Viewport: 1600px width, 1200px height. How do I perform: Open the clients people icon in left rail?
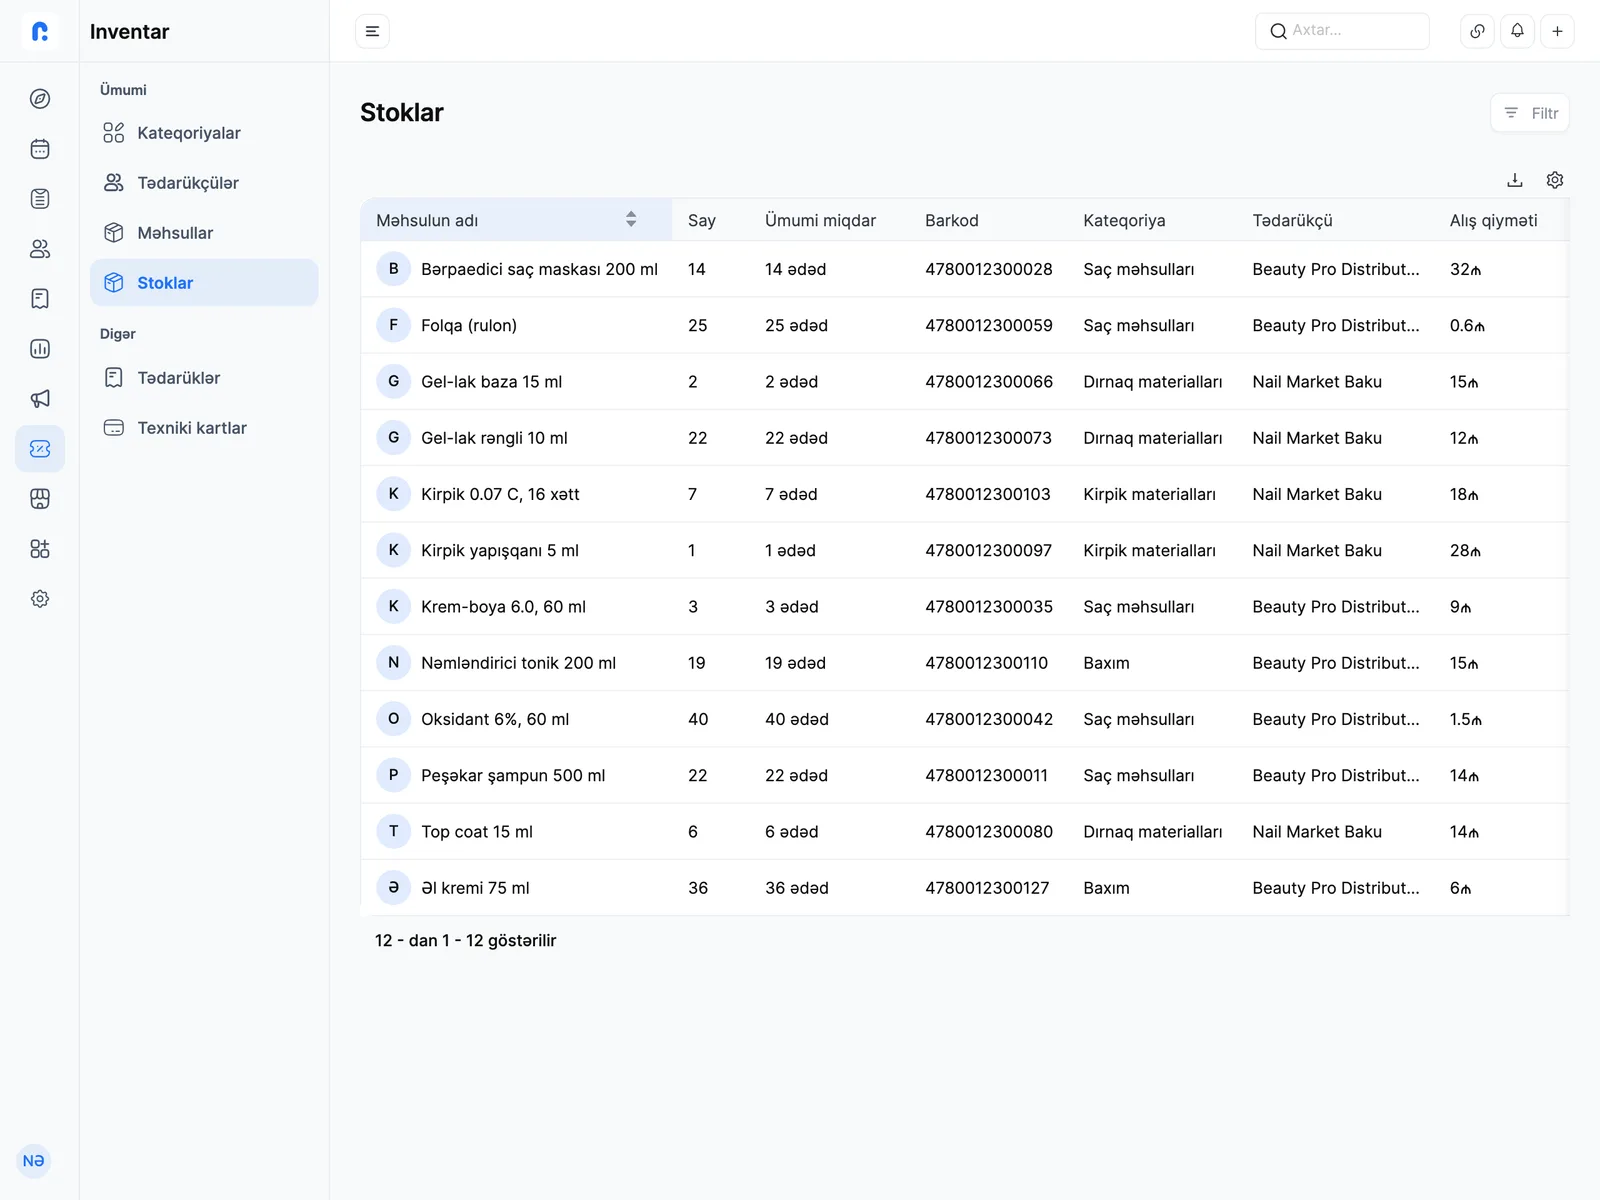pyautogui.click(x=40, y=249)
